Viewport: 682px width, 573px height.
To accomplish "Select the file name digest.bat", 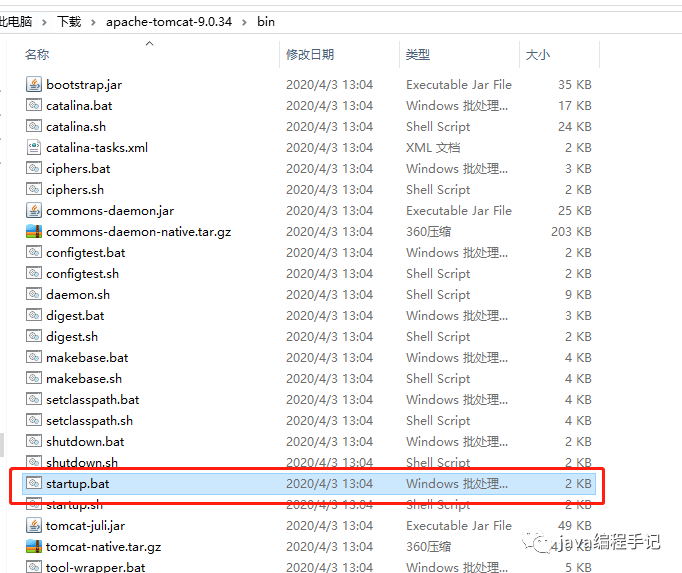I will click(75, 315).
